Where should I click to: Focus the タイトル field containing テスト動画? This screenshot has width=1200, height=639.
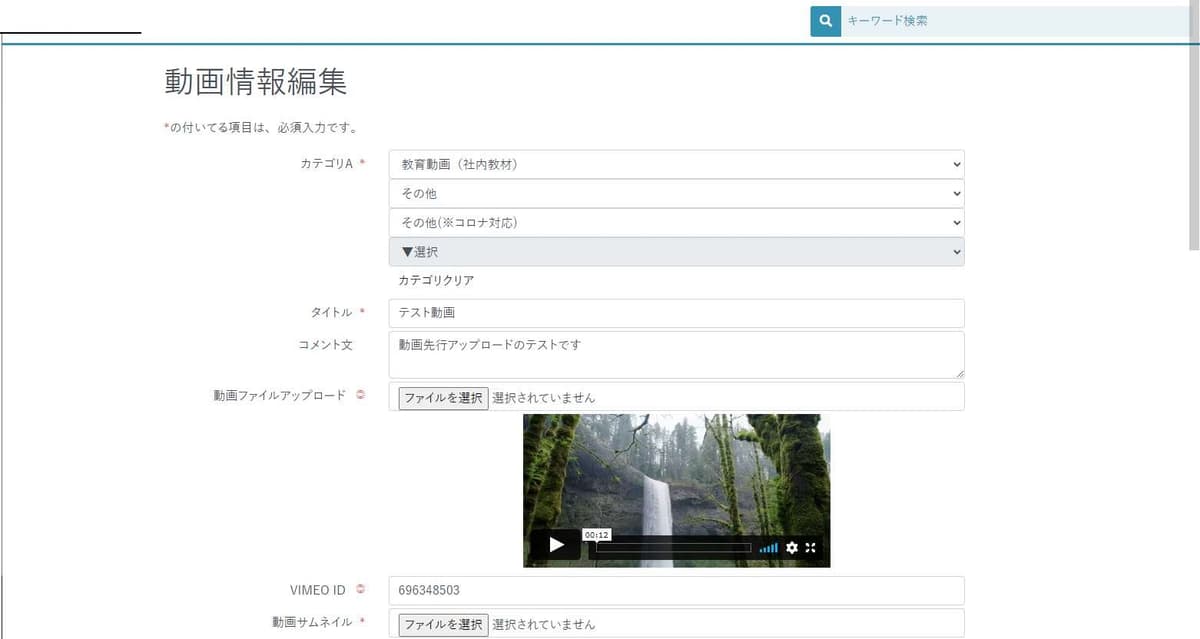point(677,313)
